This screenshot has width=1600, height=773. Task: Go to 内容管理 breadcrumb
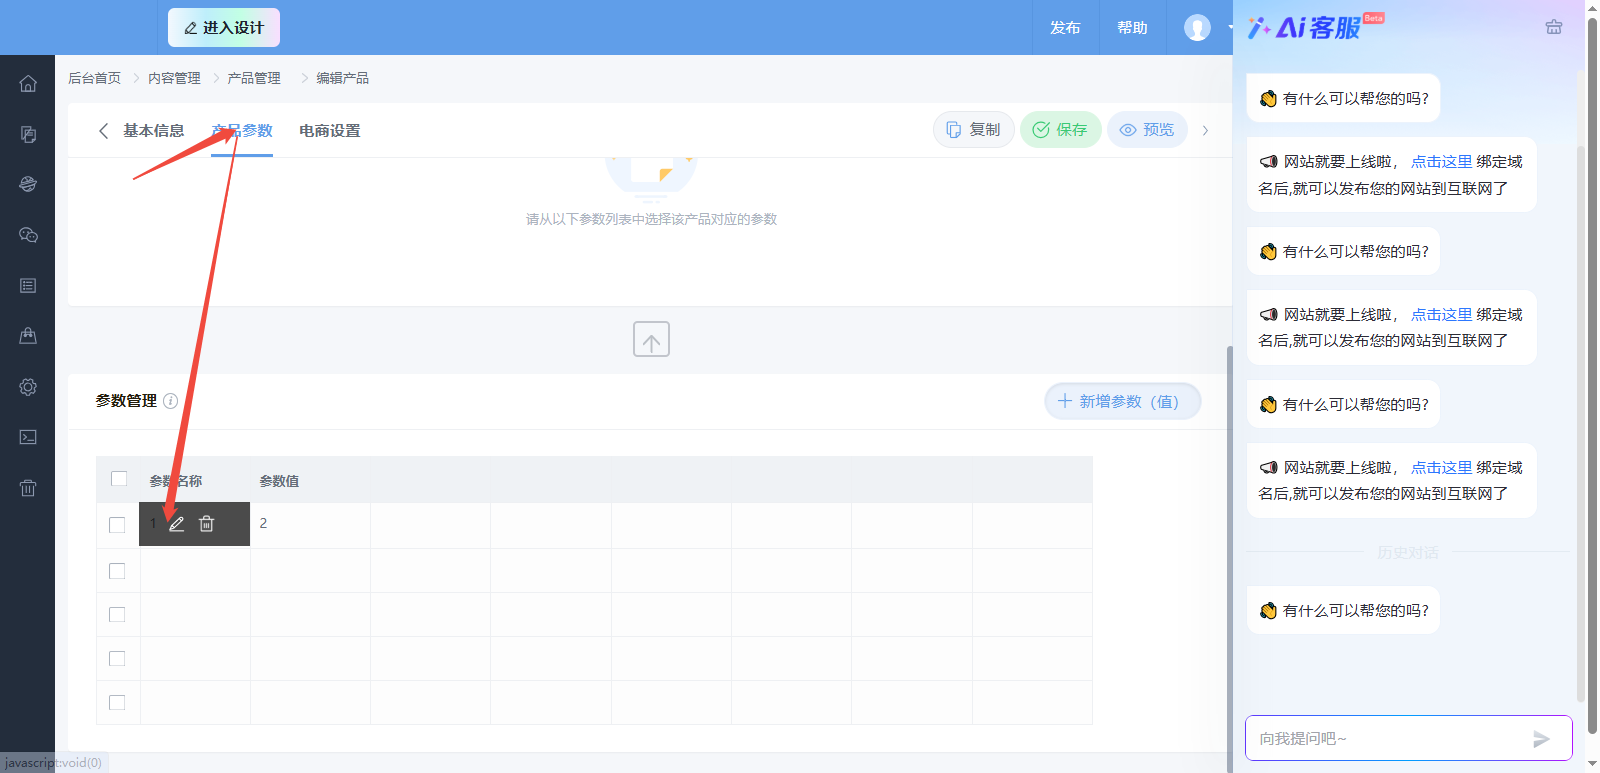[x=174, y=78]
